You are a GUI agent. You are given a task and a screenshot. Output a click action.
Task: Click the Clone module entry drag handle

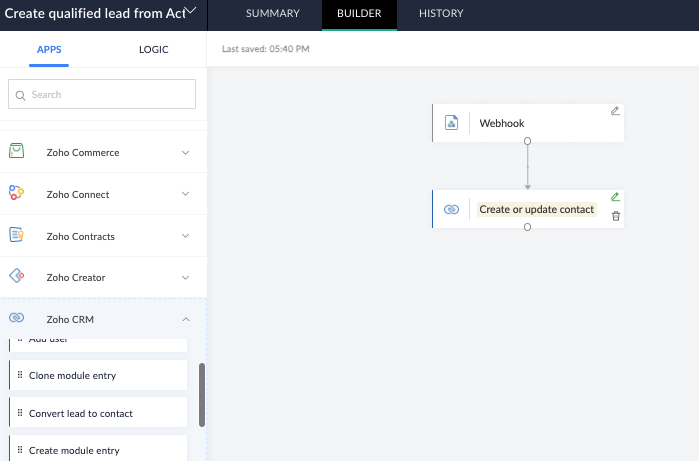[20, 375]
